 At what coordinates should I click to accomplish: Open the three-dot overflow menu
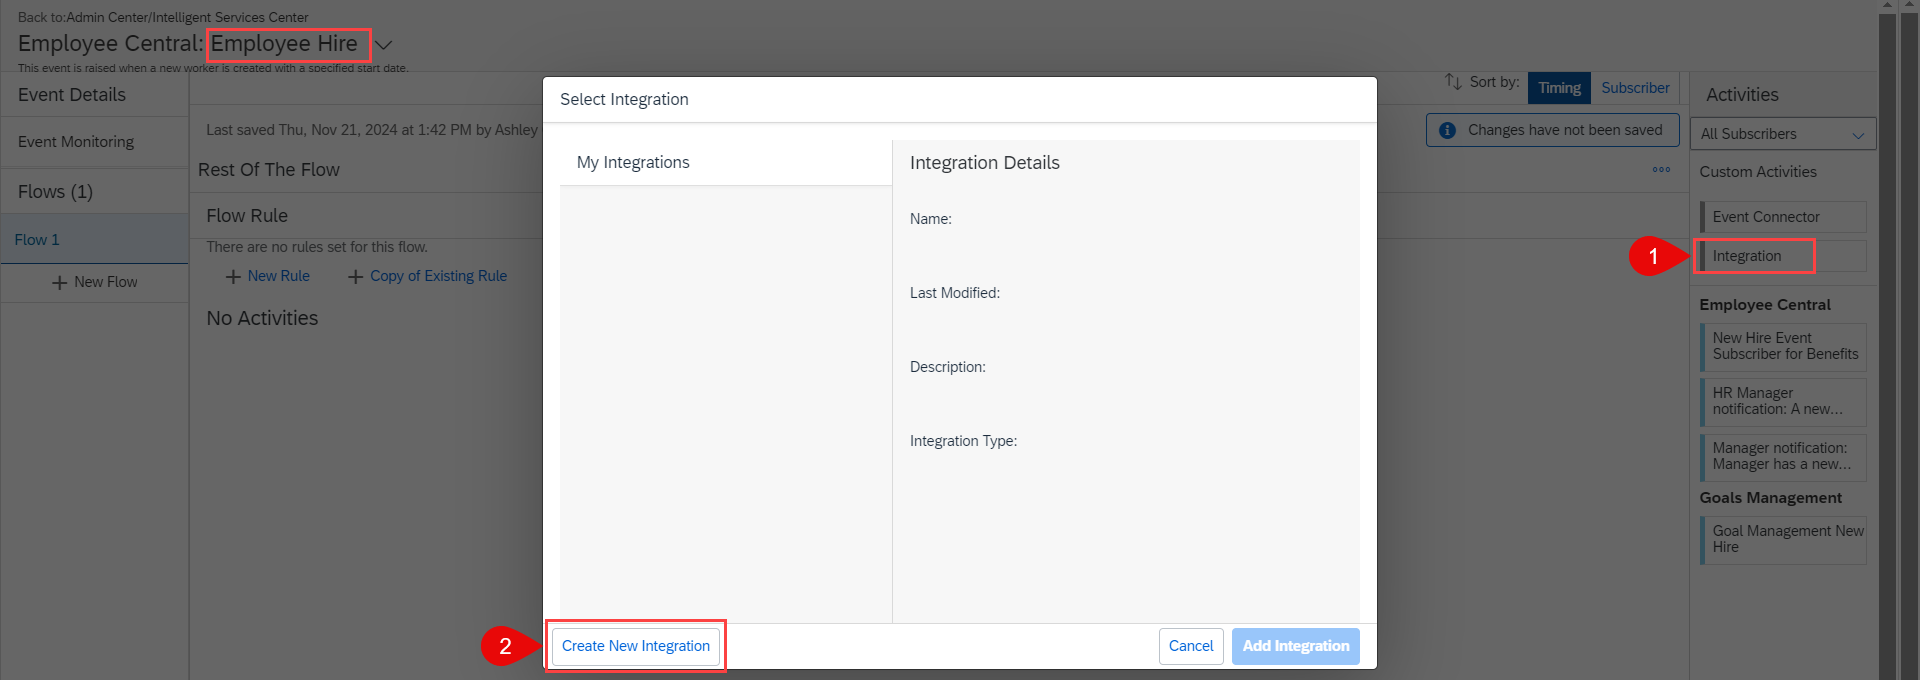[x=1661, y=170]
